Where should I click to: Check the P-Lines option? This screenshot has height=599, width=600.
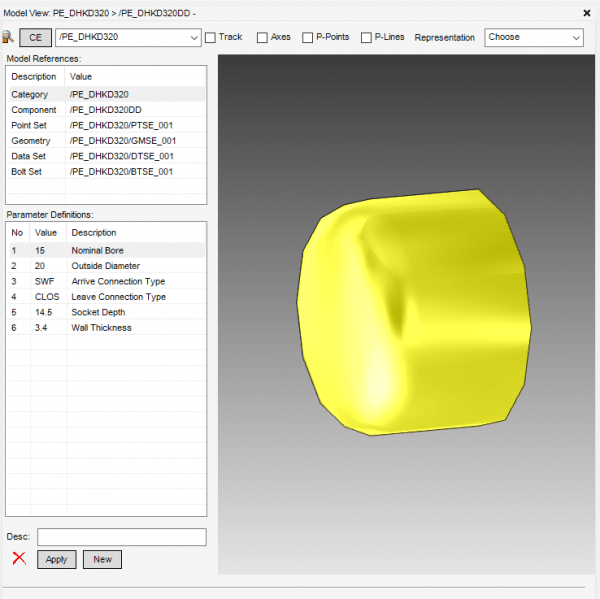click(366, 38)
